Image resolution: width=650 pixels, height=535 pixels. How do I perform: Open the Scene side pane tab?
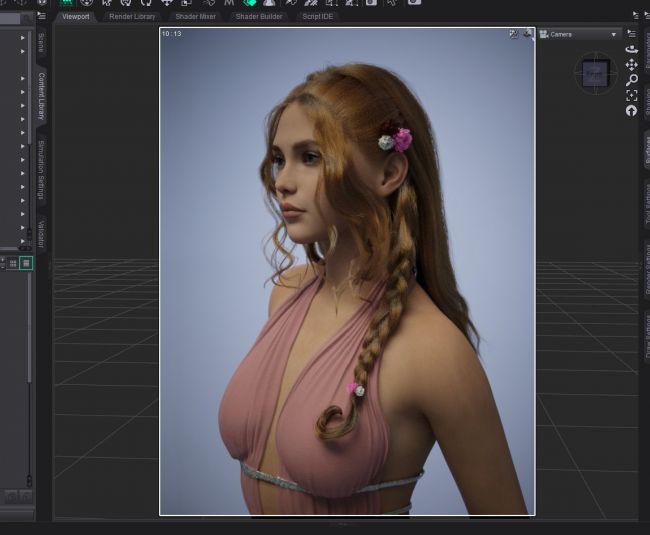[41, 43]
